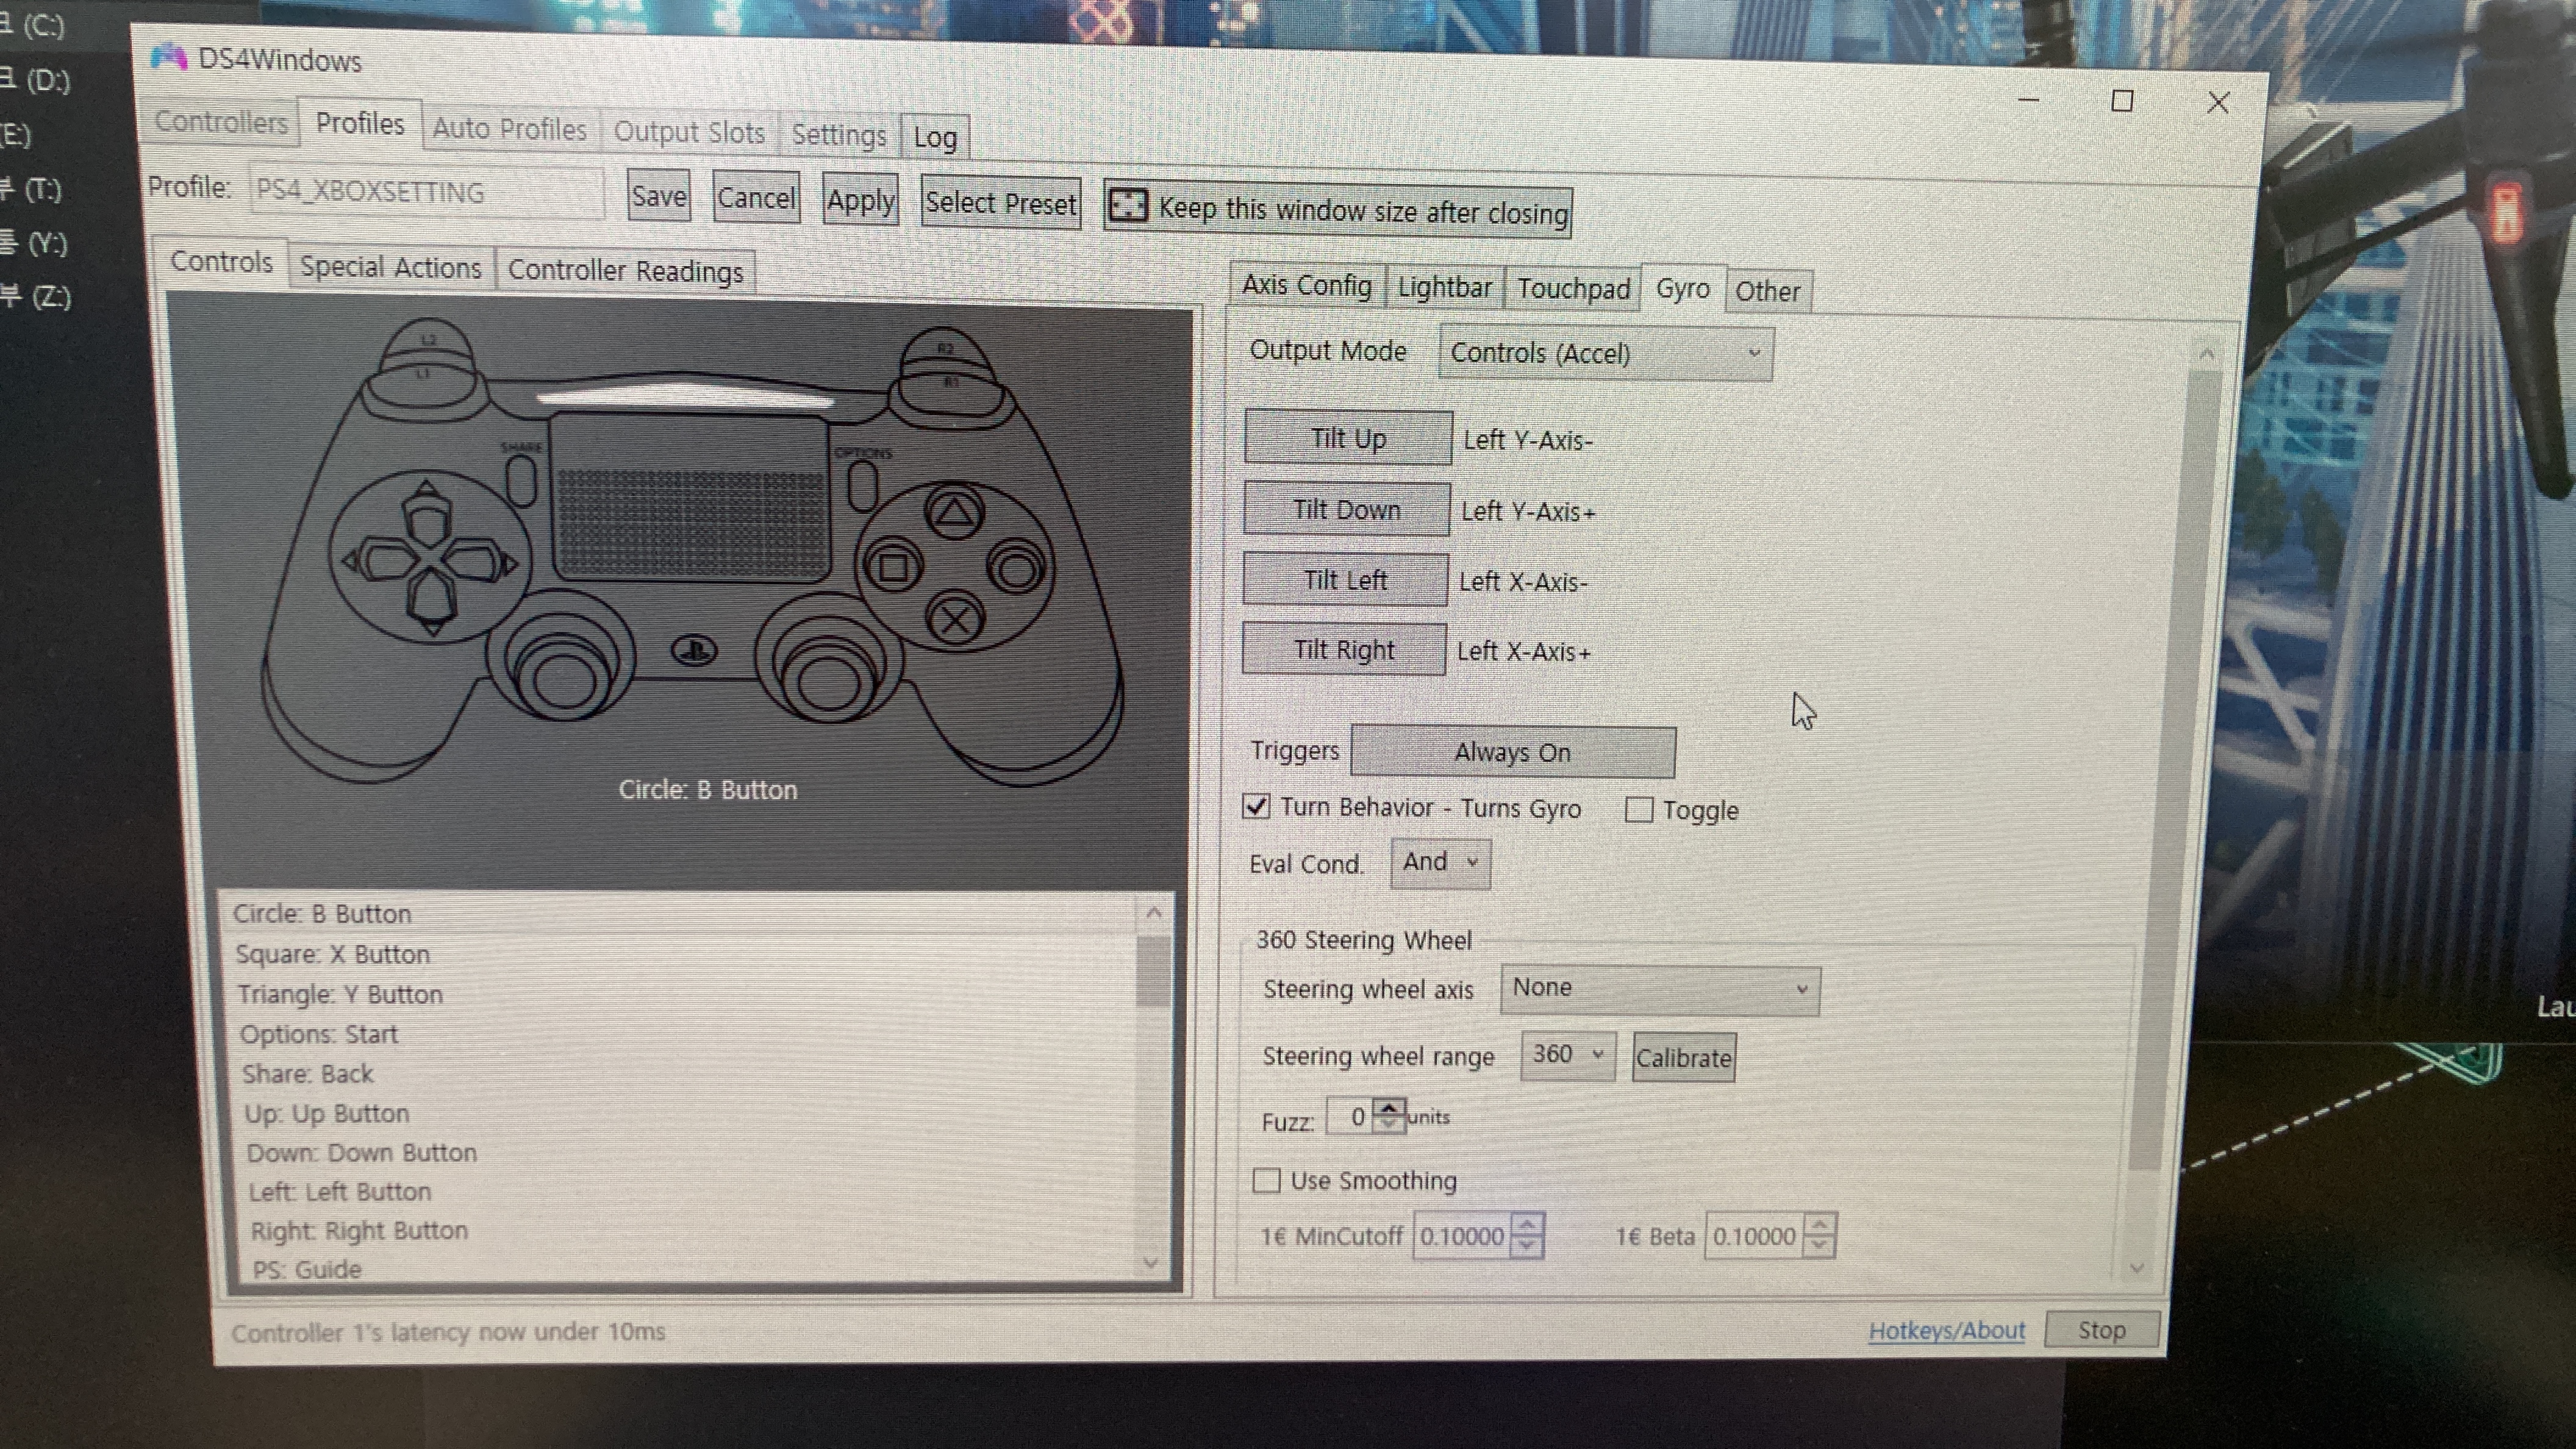Switch to the Touchpad tab
Image resolution: width=2576 pixels, height=1449 pixels.
[x=1572, y=289]
